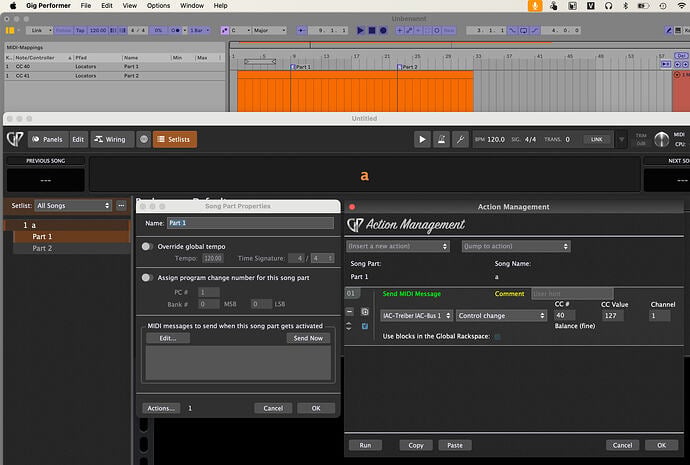Click the Bluetooth menu bar icon
Image resolution: width=690 pixels, height=465 pixels.
(625, 6)
